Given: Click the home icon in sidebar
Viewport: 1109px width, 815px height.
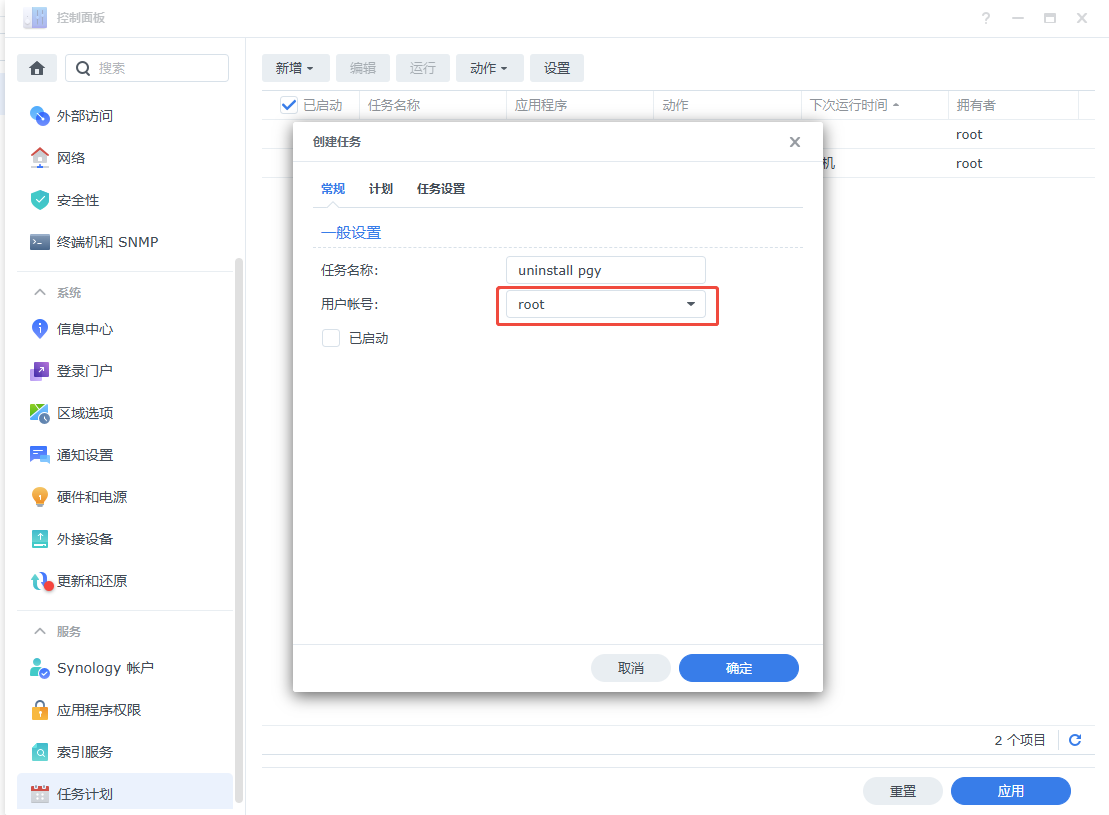Looking at the screenshot, I should coord(37,68).
